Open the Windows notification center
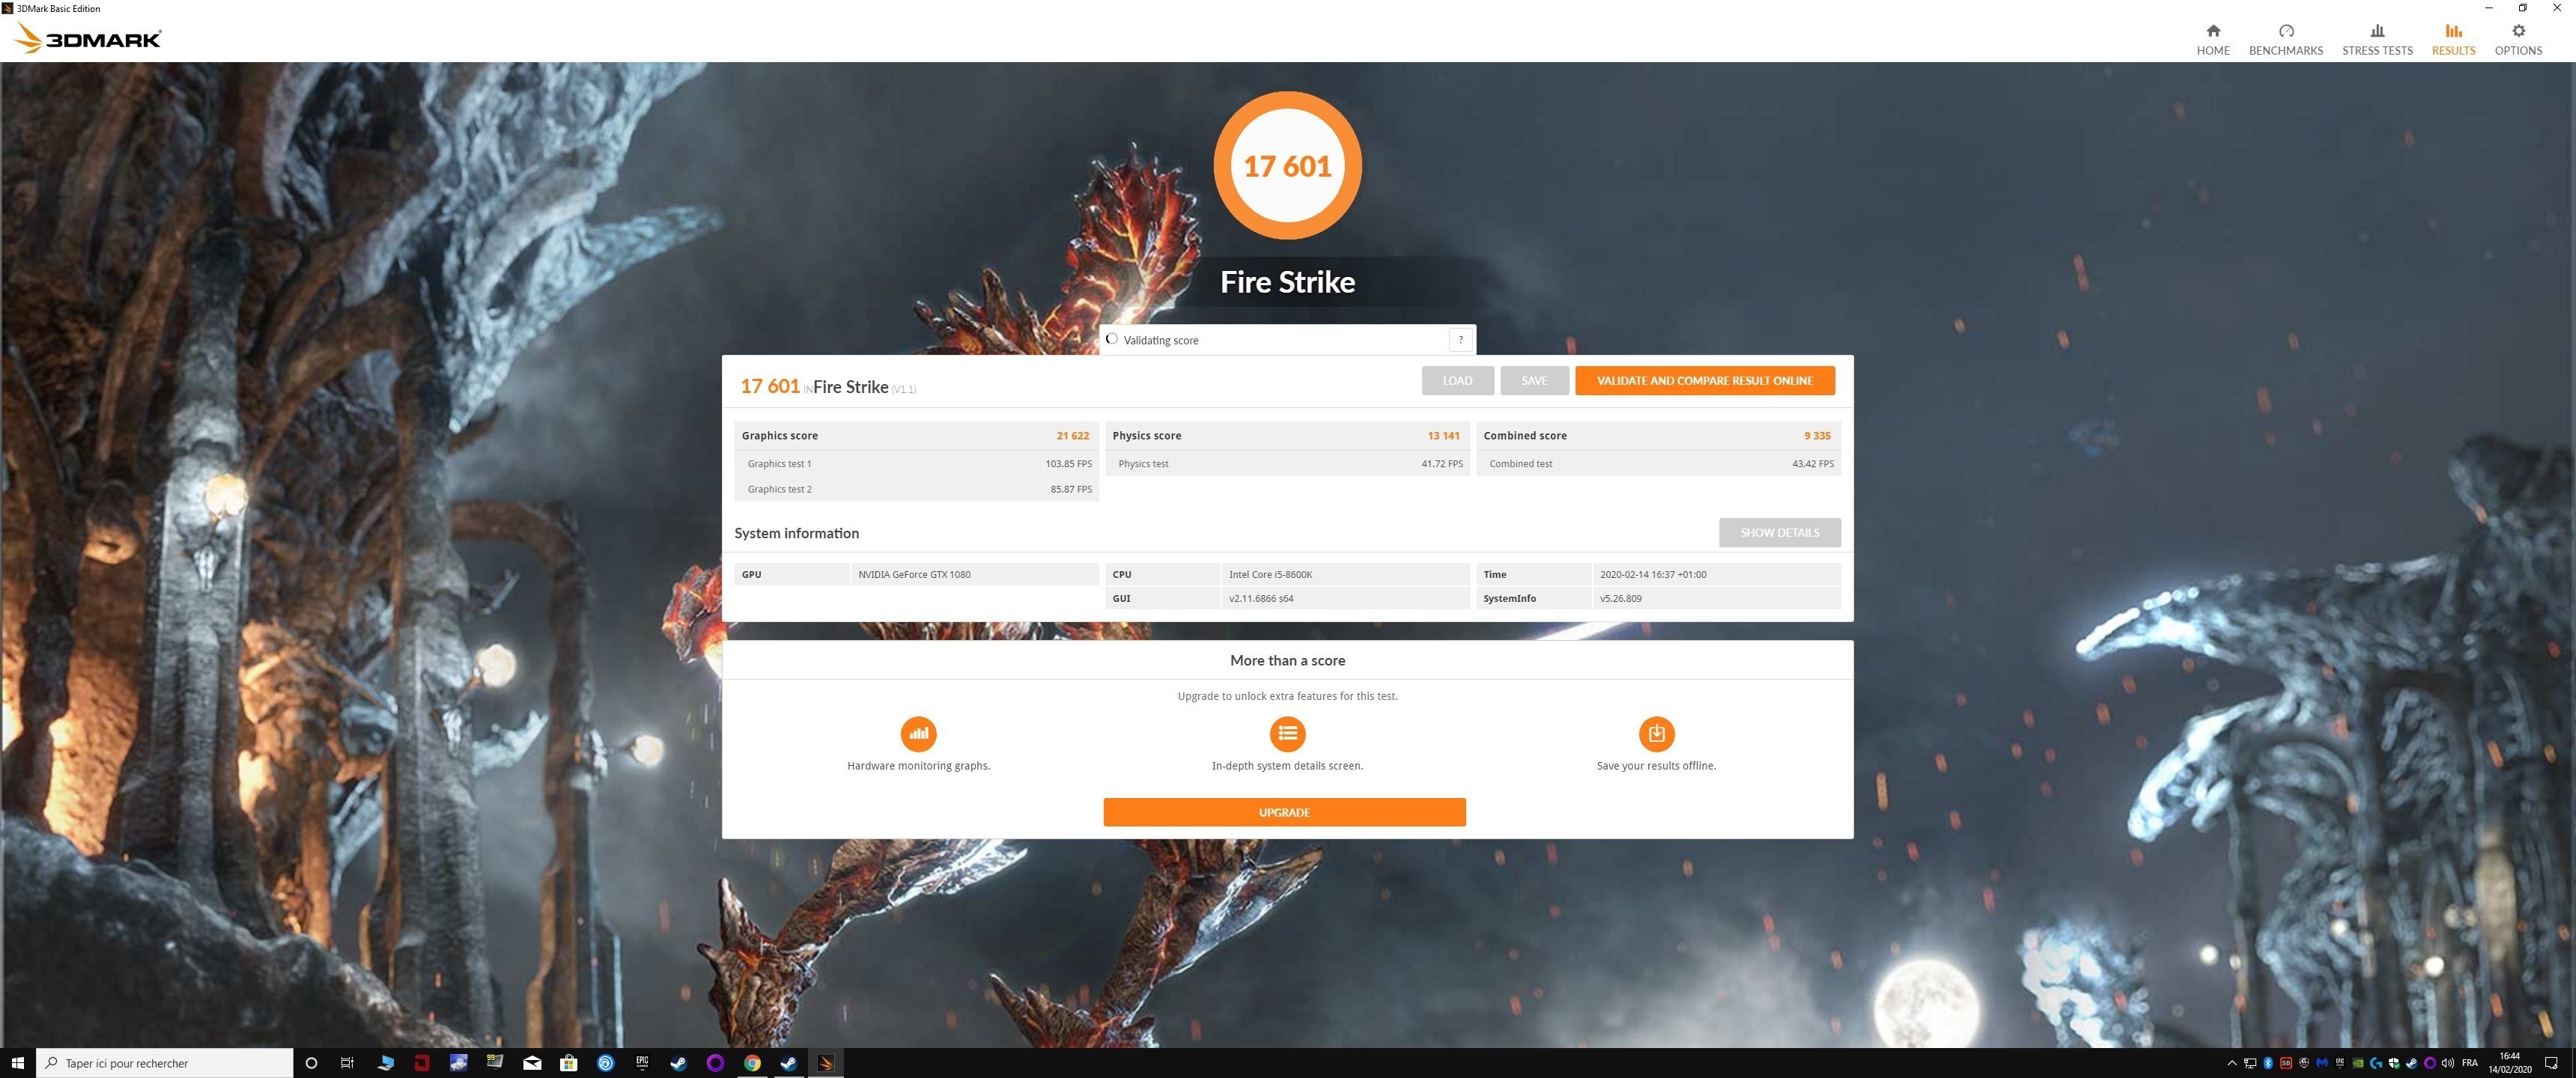The height and width of the screenshot is (1078, 2576). click(x=2551, y=1063)
